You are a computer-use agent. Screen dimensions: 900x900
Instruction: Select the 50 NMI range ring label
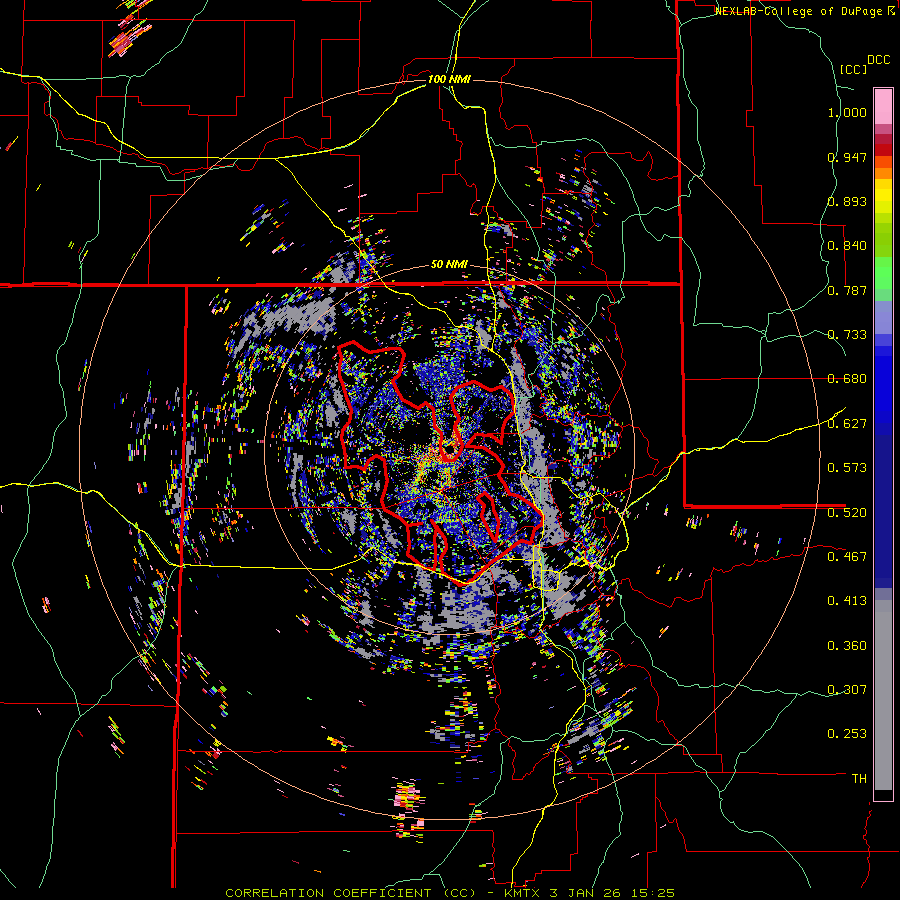coord(449,265)
